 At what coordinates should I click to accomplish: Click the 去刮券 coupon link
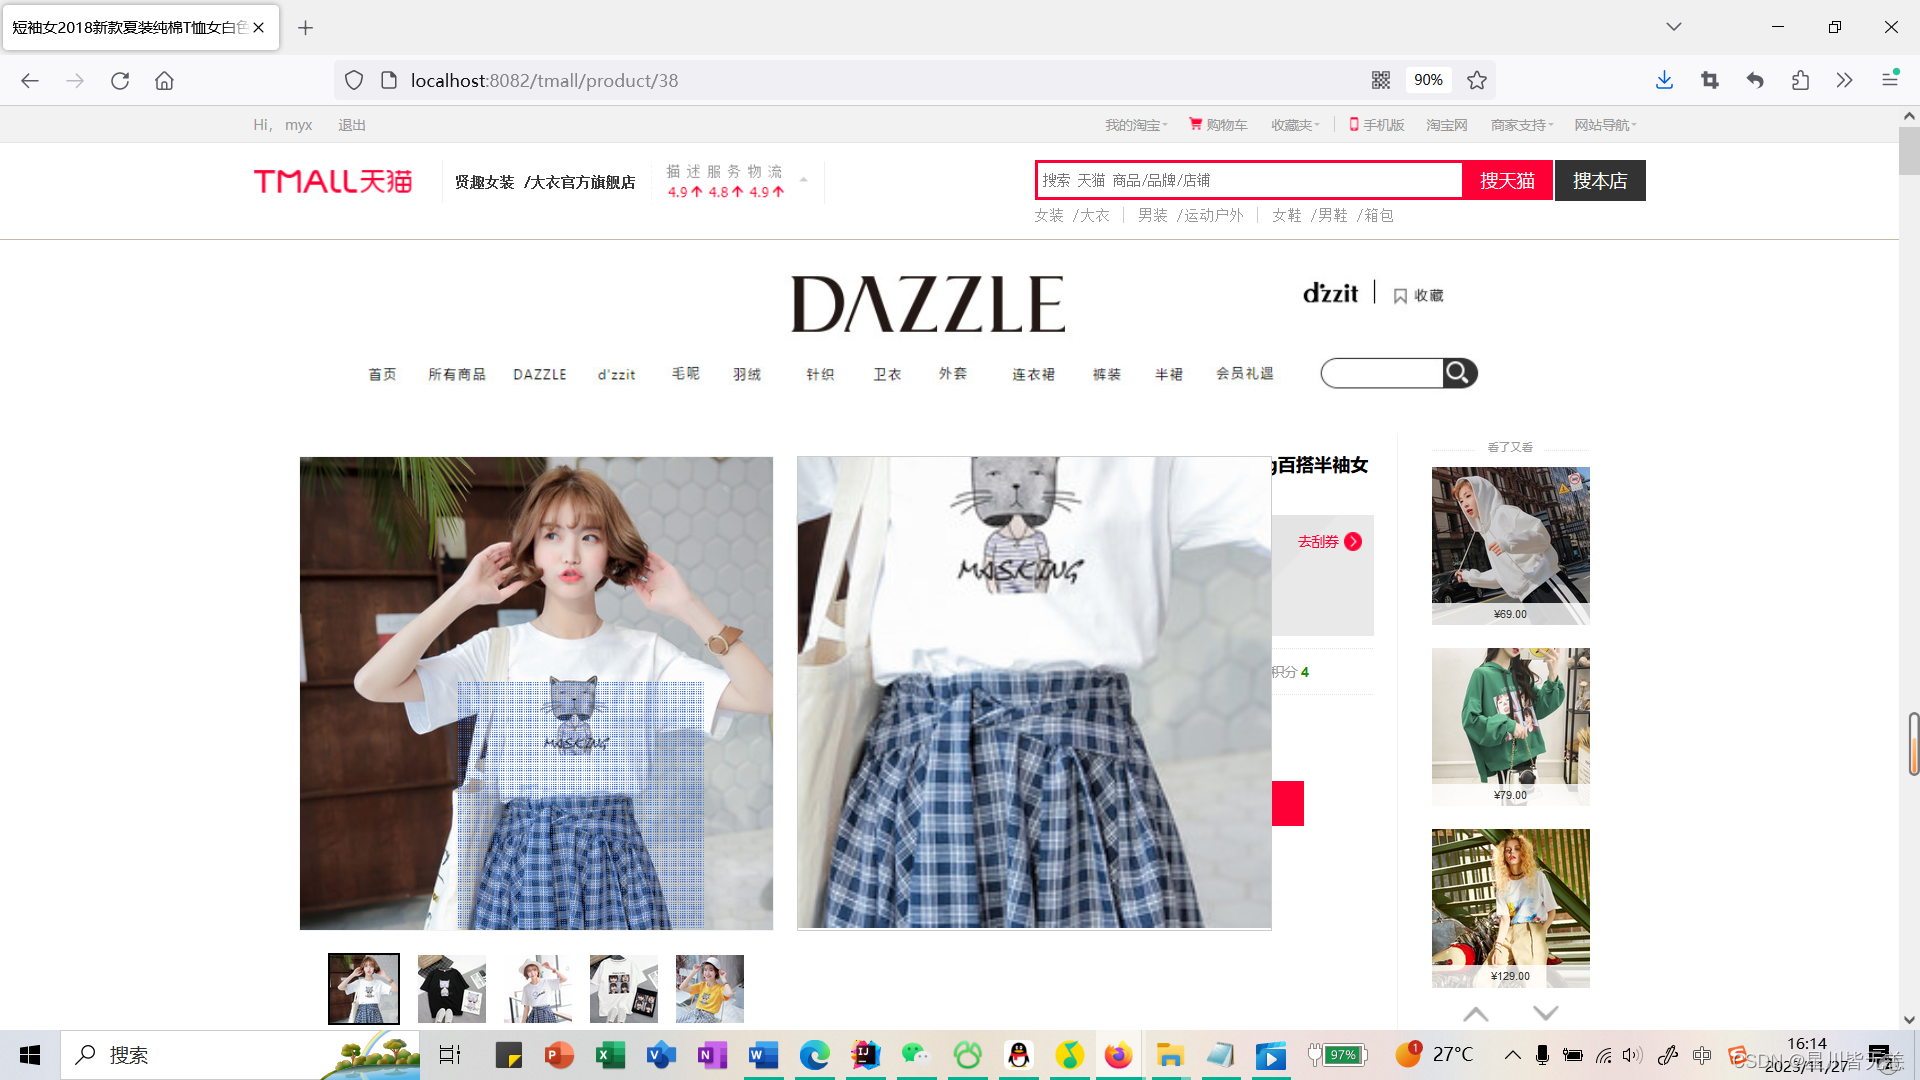1329,541
